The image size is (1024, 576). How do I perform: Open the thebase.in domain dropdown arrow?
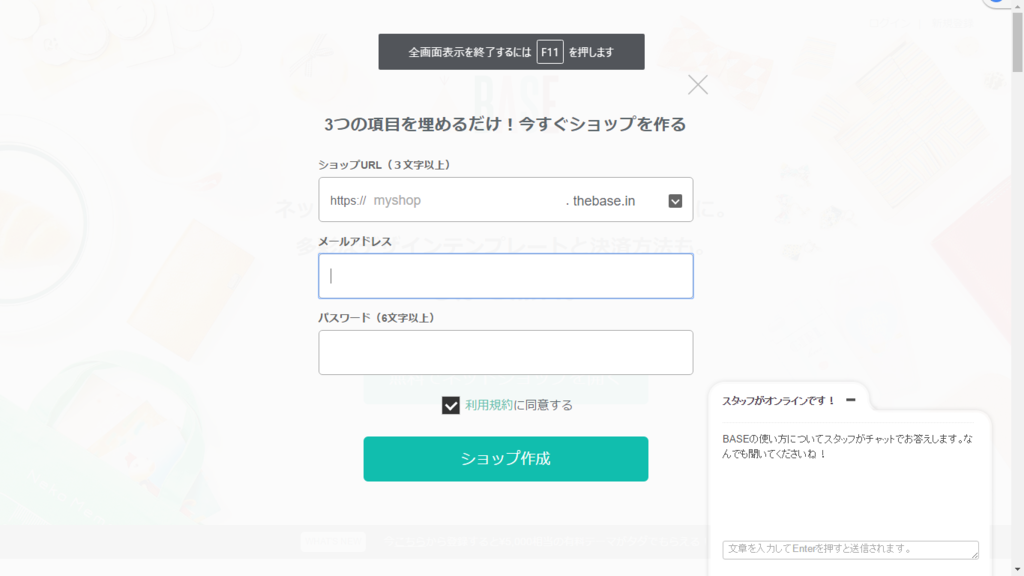(x=675, y=201)
